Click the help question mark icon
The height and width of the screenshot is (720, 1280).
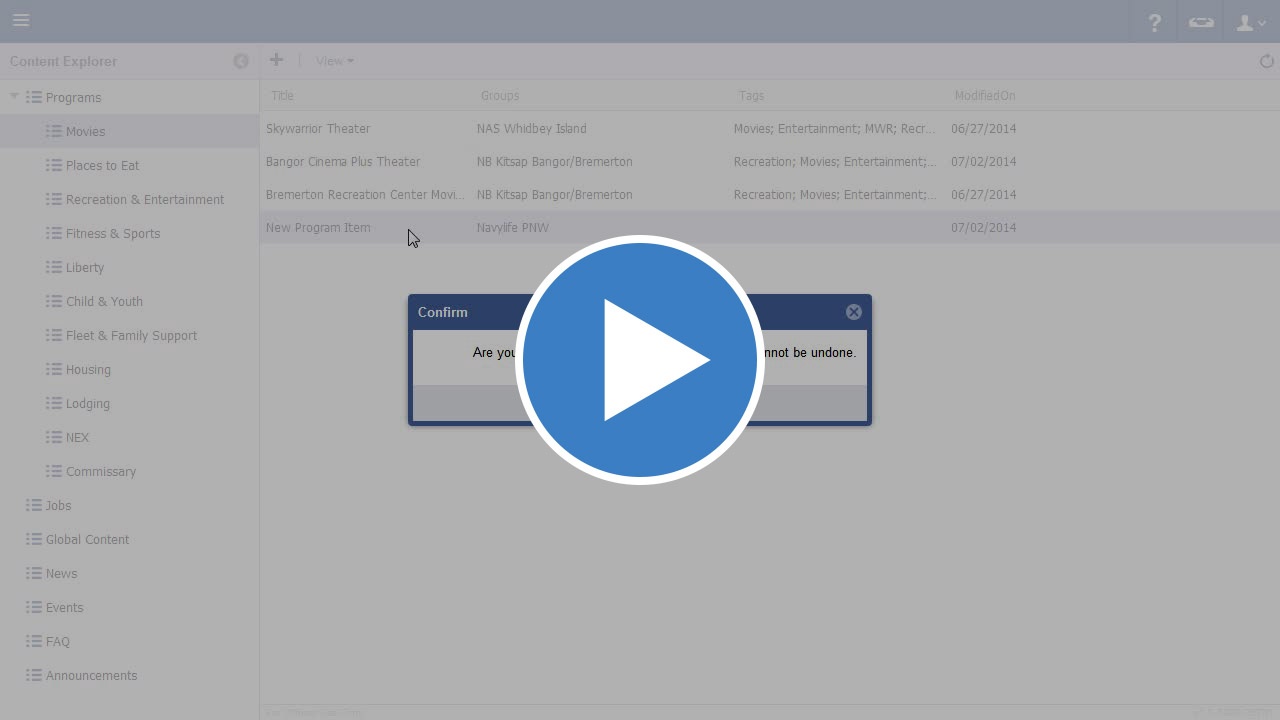click(x=1154, y=22)
